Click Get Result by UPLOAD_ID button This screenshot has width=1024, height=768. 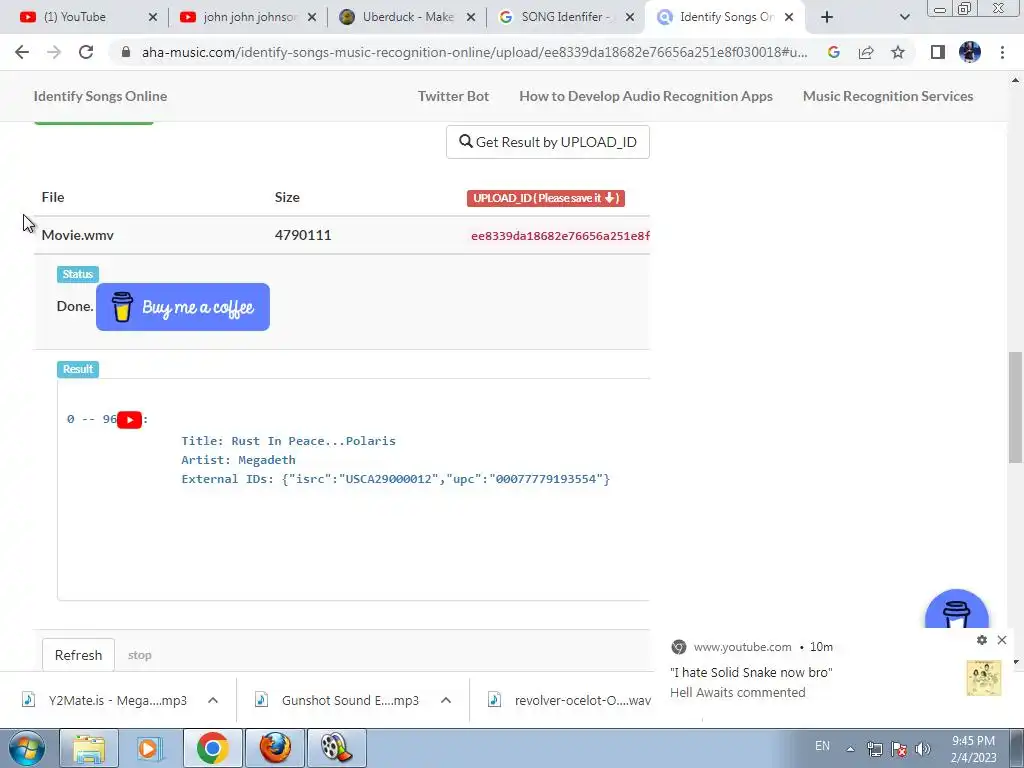click(548, 142)
